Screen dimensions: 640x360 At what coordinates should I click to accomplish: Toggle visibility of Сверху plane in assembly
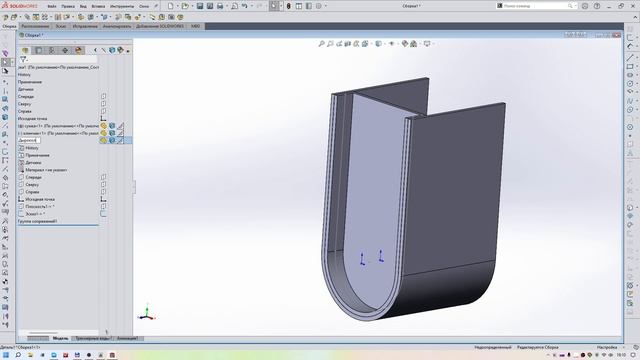coord(103,104)
